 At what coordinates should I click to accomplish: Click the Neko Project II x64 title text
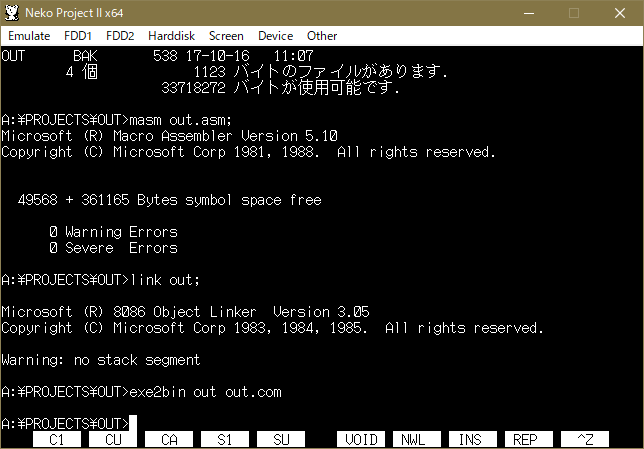[74, 13]
